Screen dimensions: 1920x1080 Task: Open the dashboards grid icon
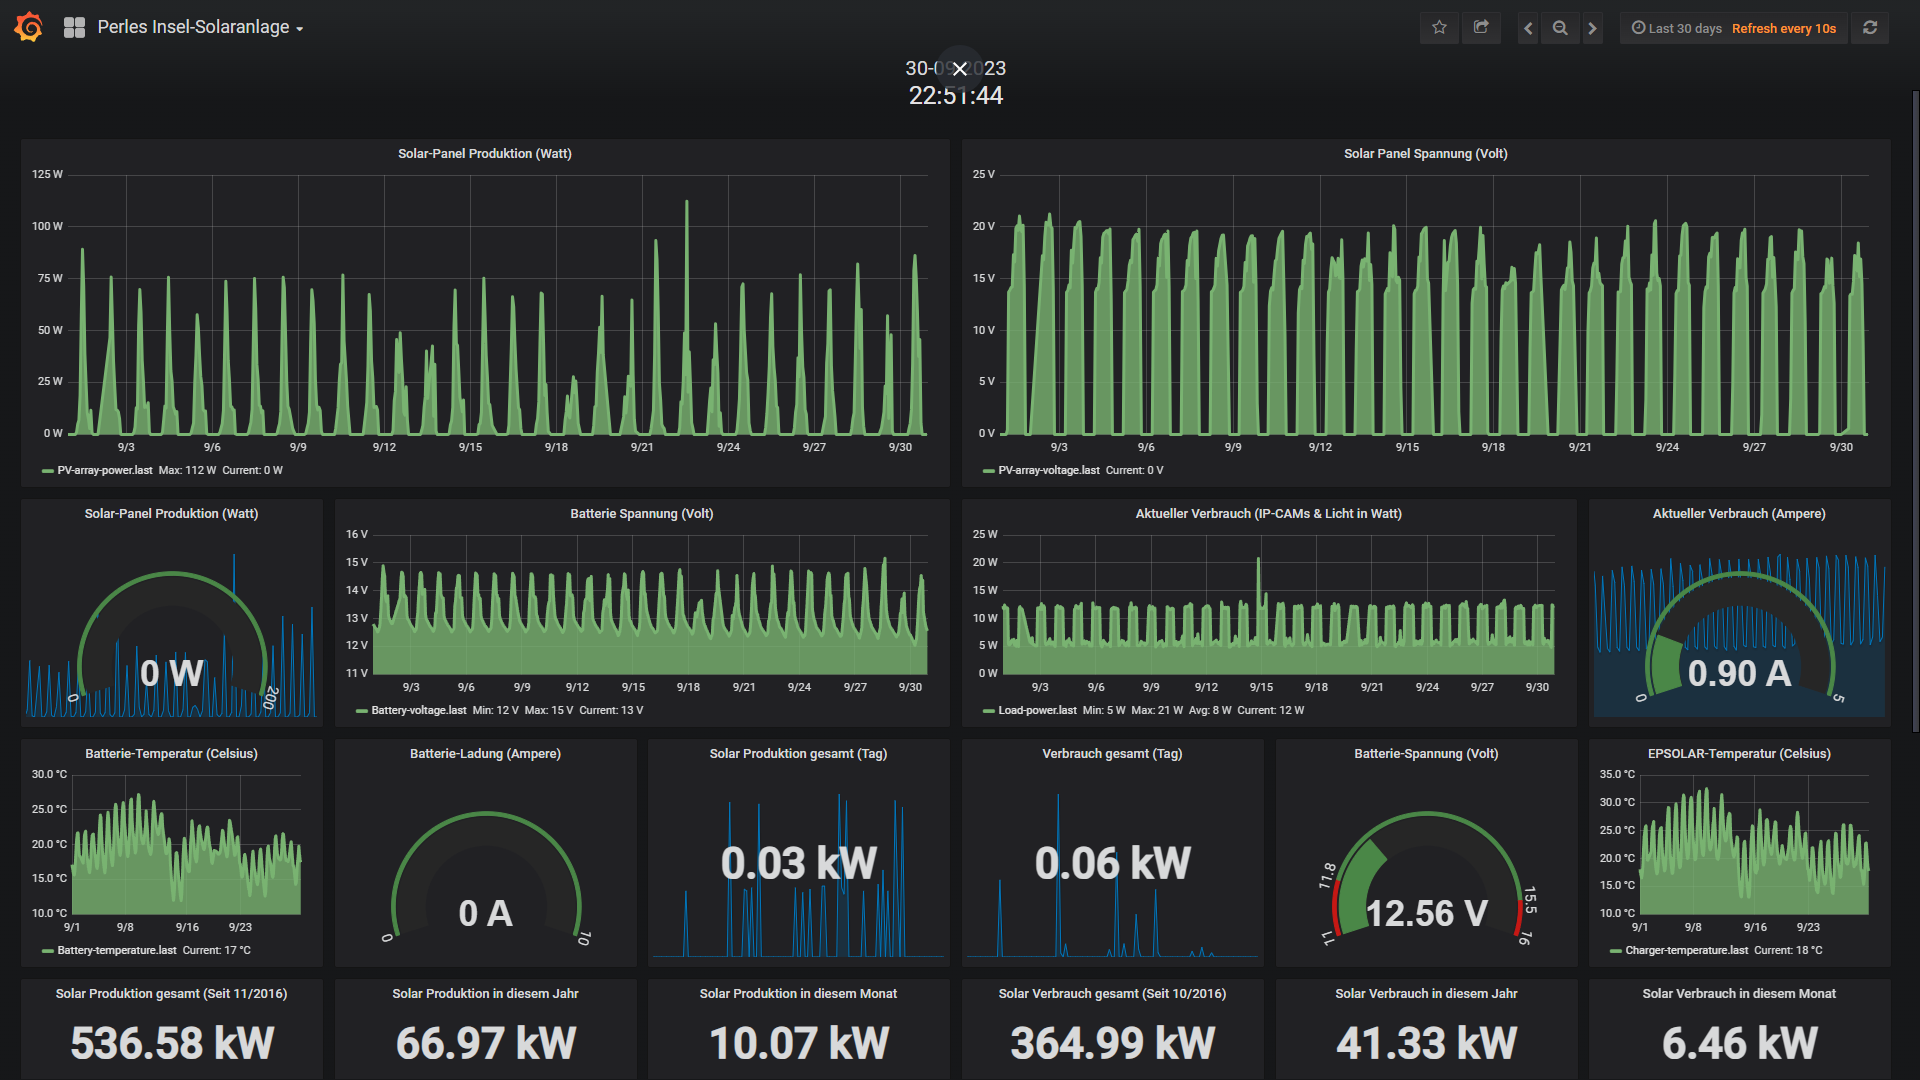point(74,28)
